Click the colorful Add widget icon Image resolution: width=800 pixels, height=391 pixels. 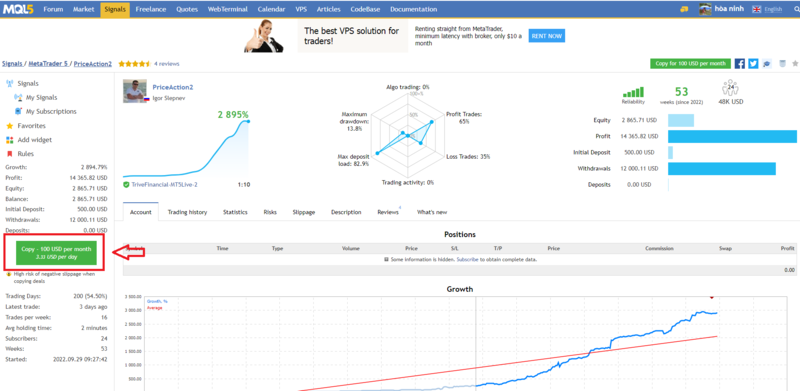pos(9,140)
